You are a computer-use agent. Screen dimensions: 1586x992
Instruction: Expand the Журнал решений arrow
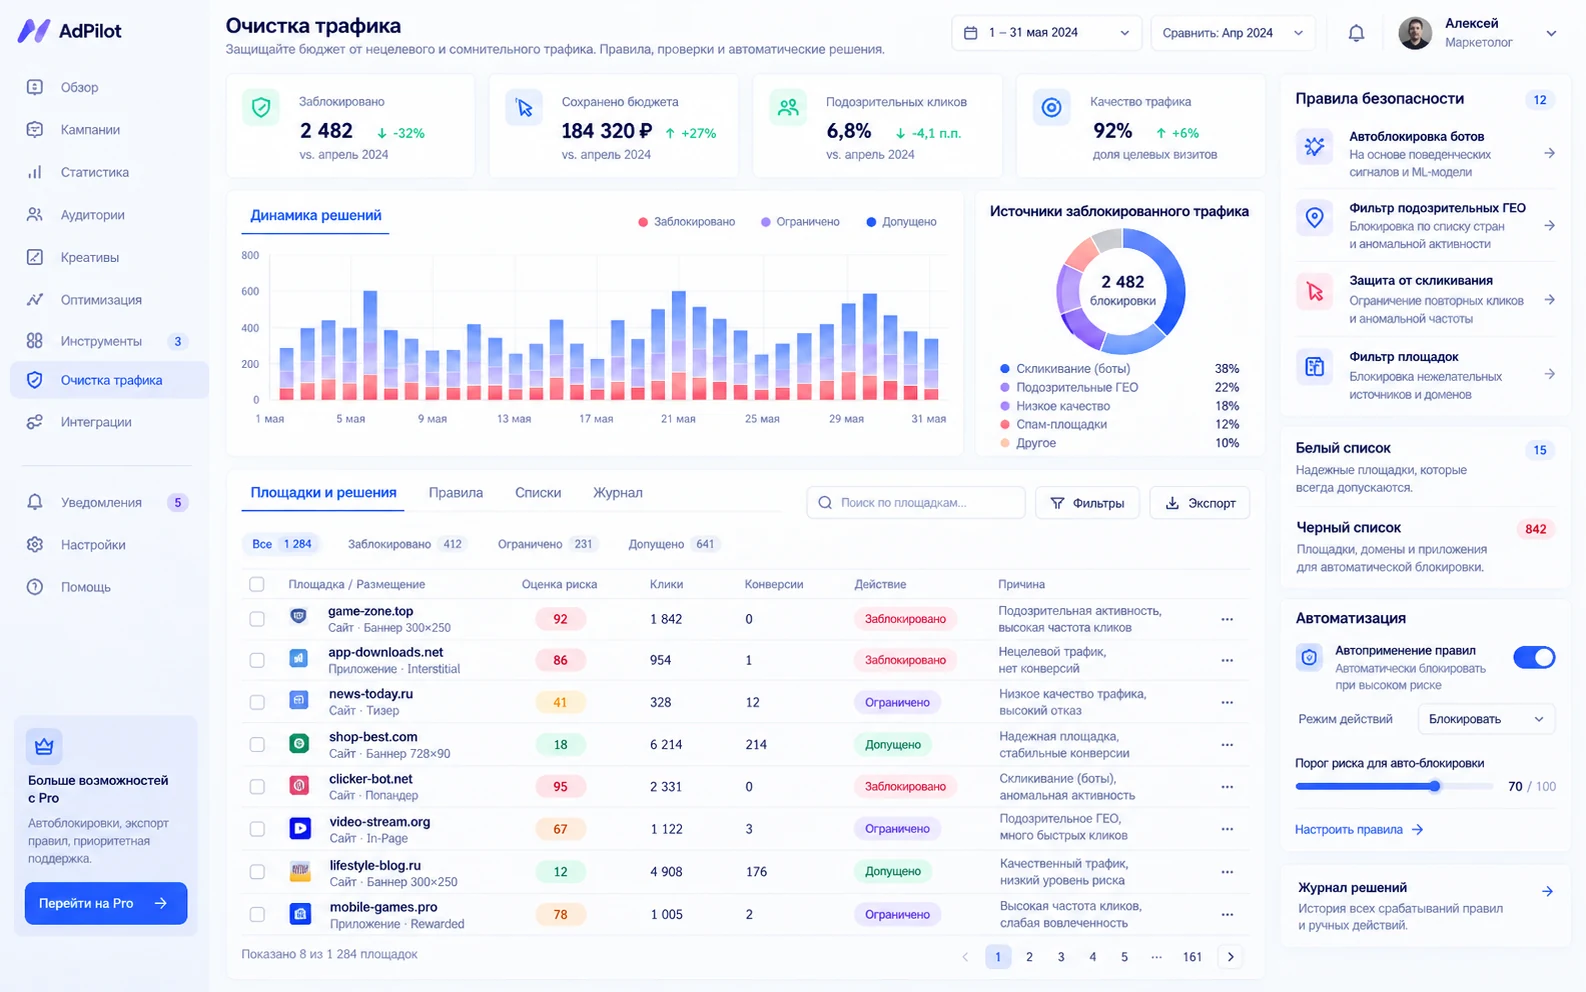coord(1547,891)
